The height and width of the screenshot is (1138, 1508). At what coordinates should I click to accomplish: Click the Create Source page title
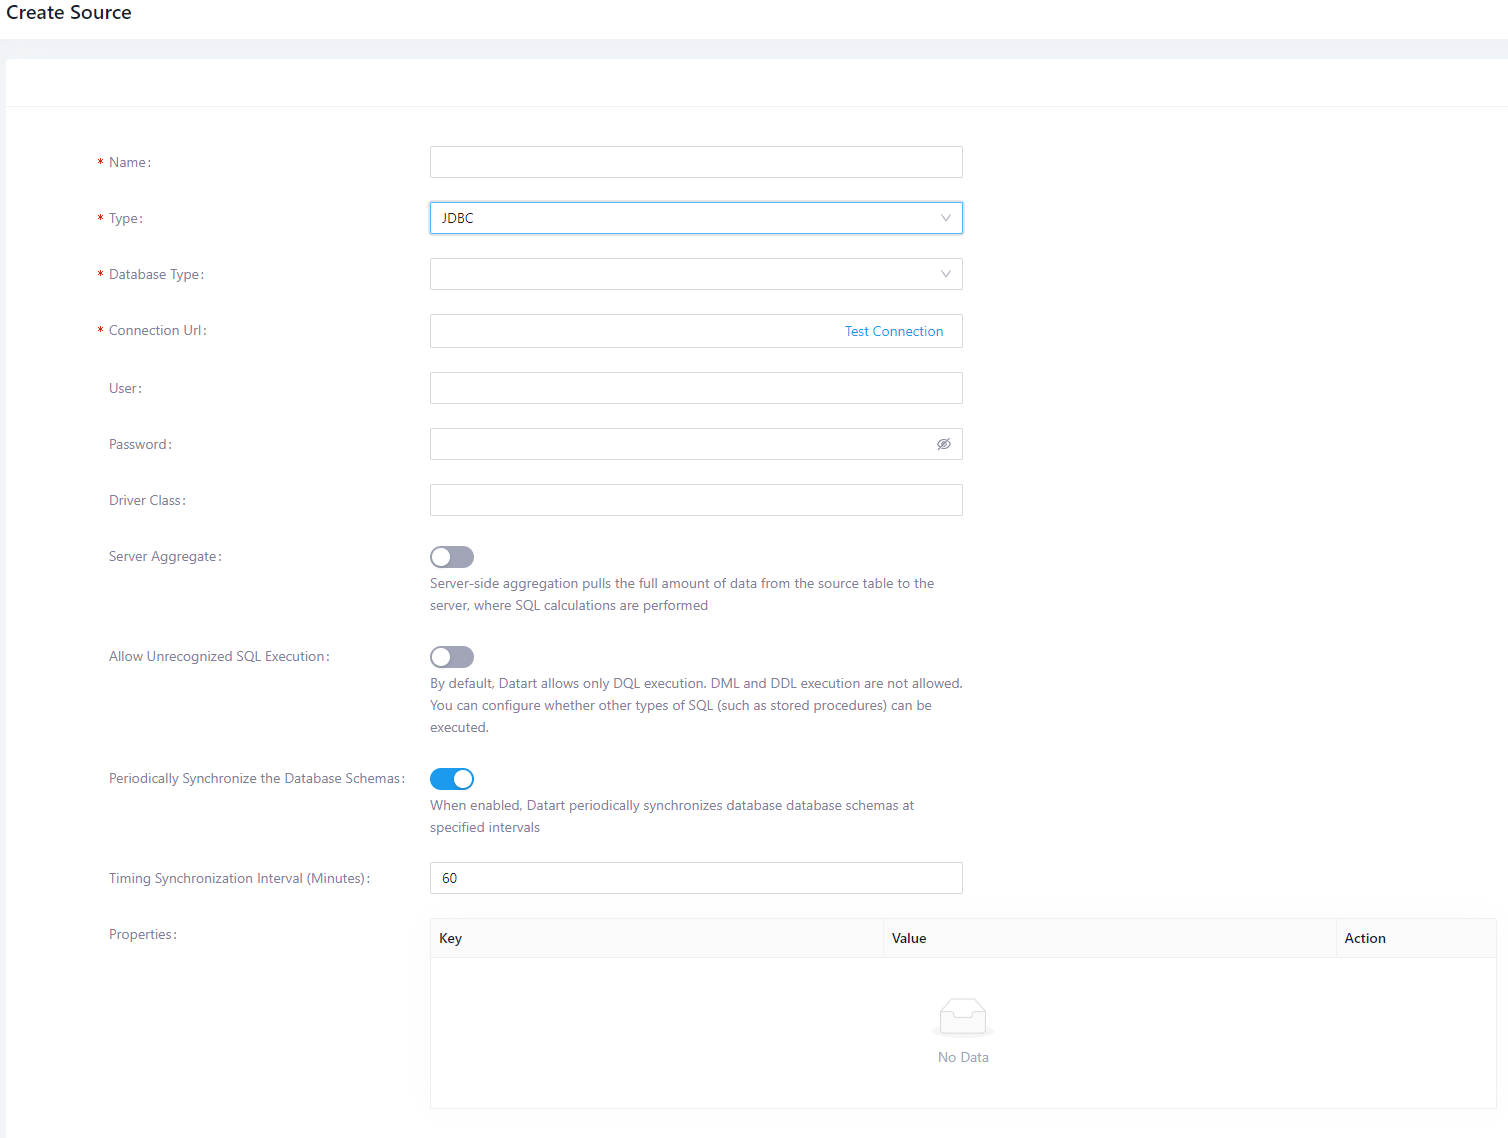(68, 13)
